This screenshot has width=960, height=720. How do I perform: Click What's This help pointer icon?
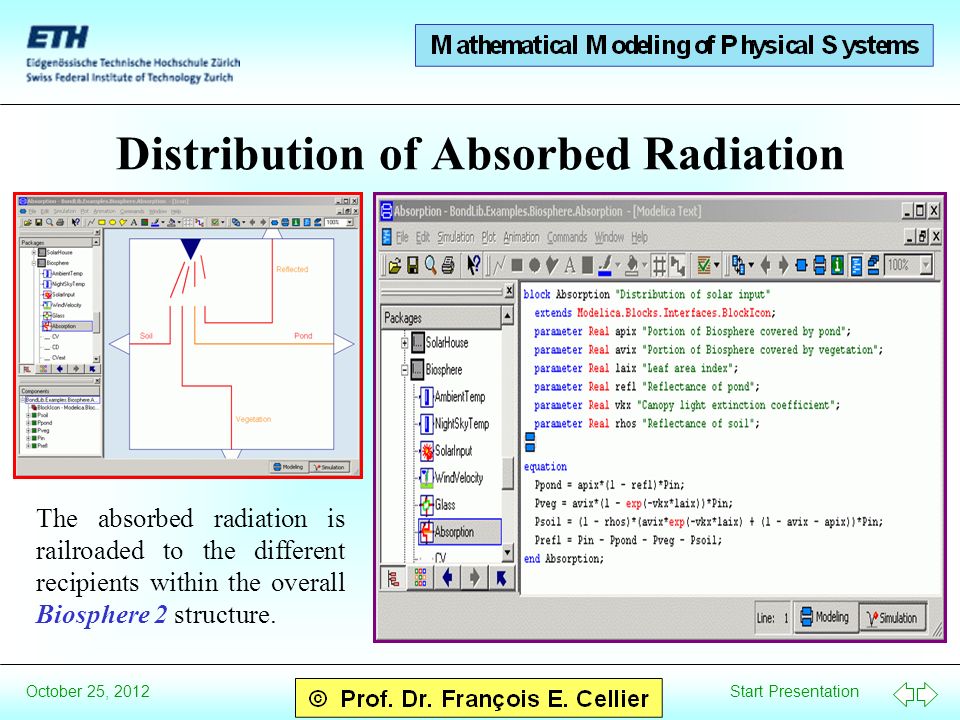474,266
